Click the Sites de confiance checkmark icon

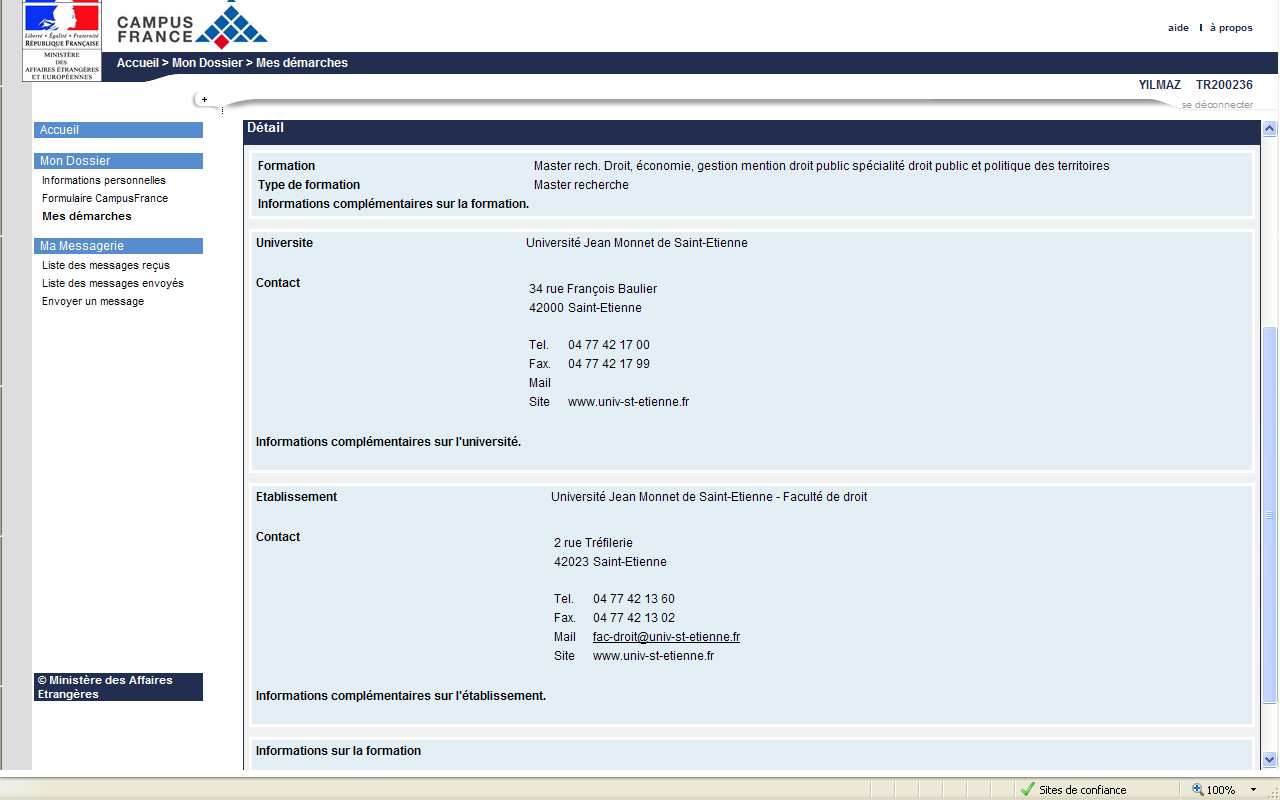[x=1027, y=789]
